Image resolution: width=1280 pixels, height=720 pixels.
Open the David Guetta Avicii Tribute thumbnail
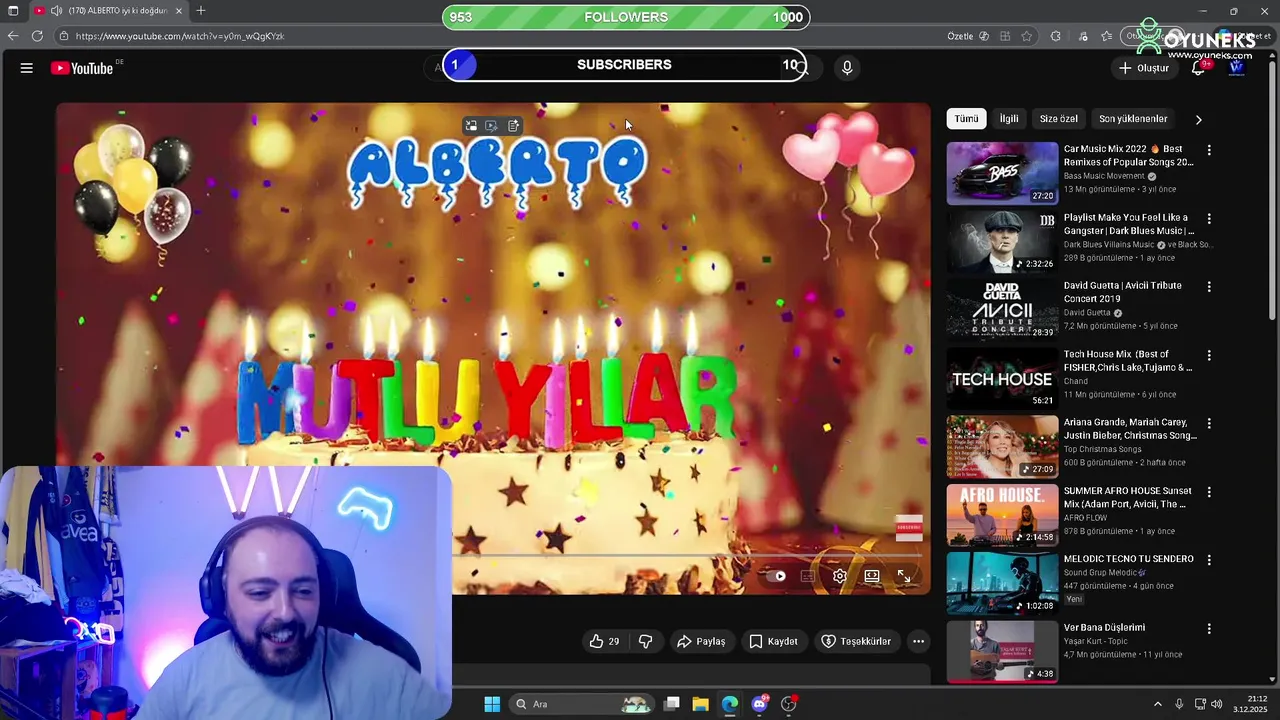coord(1002,310)
